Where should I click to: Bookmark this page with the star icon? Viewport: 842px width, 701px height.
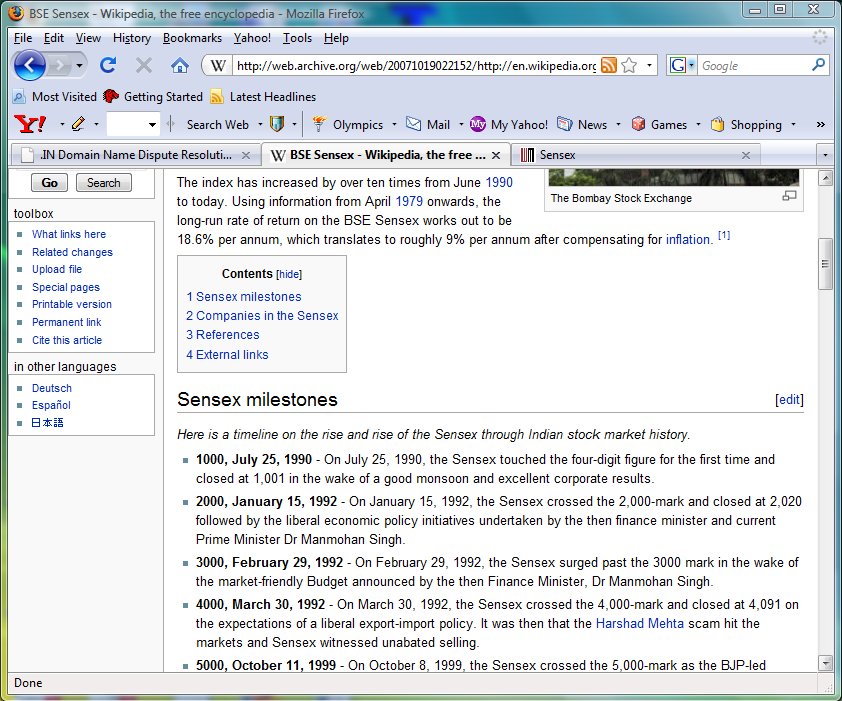point(629,66)
